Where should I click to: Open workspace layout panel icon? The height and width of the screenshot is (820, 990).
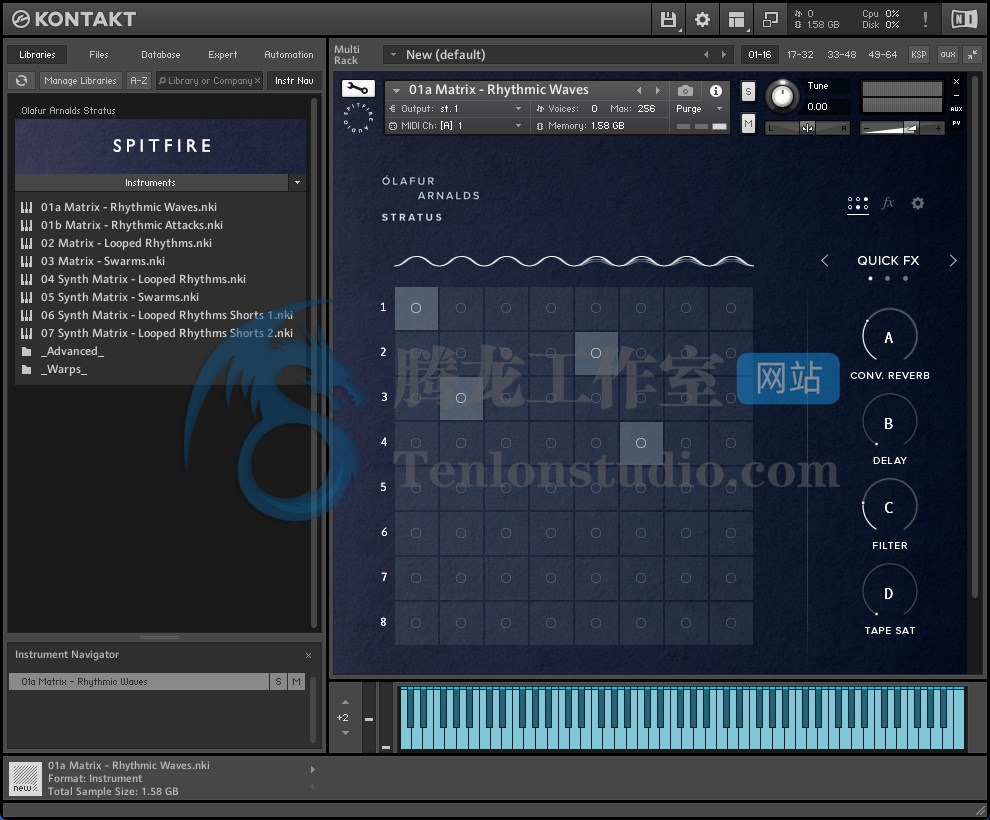pos(736,20)
